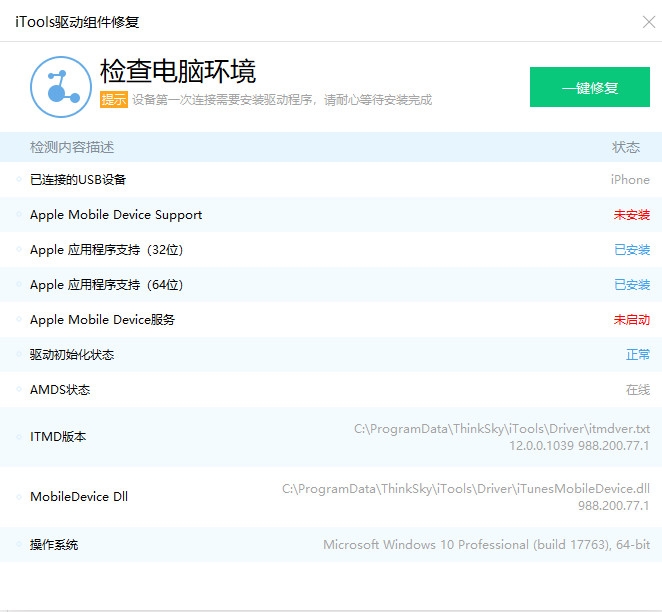Click 已安装 status for 64位 support
Screen dimensions: 662x612
pos(632,285)
